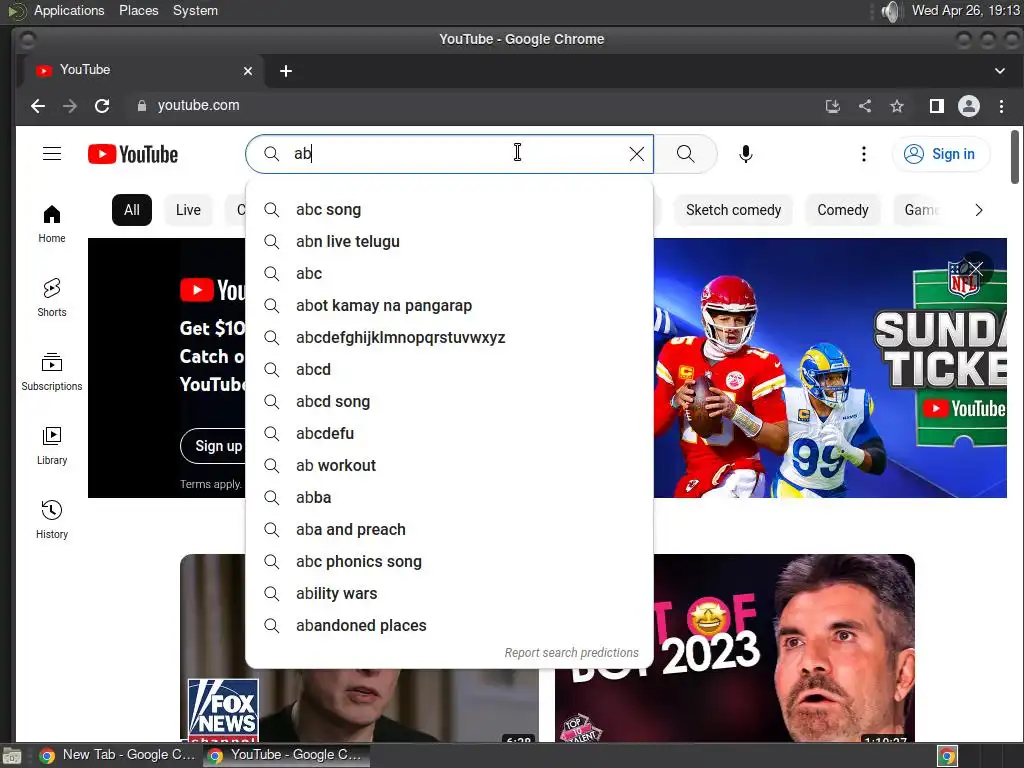
Task: Open YouTube settings three-dot menu
Action: [863, 154]
